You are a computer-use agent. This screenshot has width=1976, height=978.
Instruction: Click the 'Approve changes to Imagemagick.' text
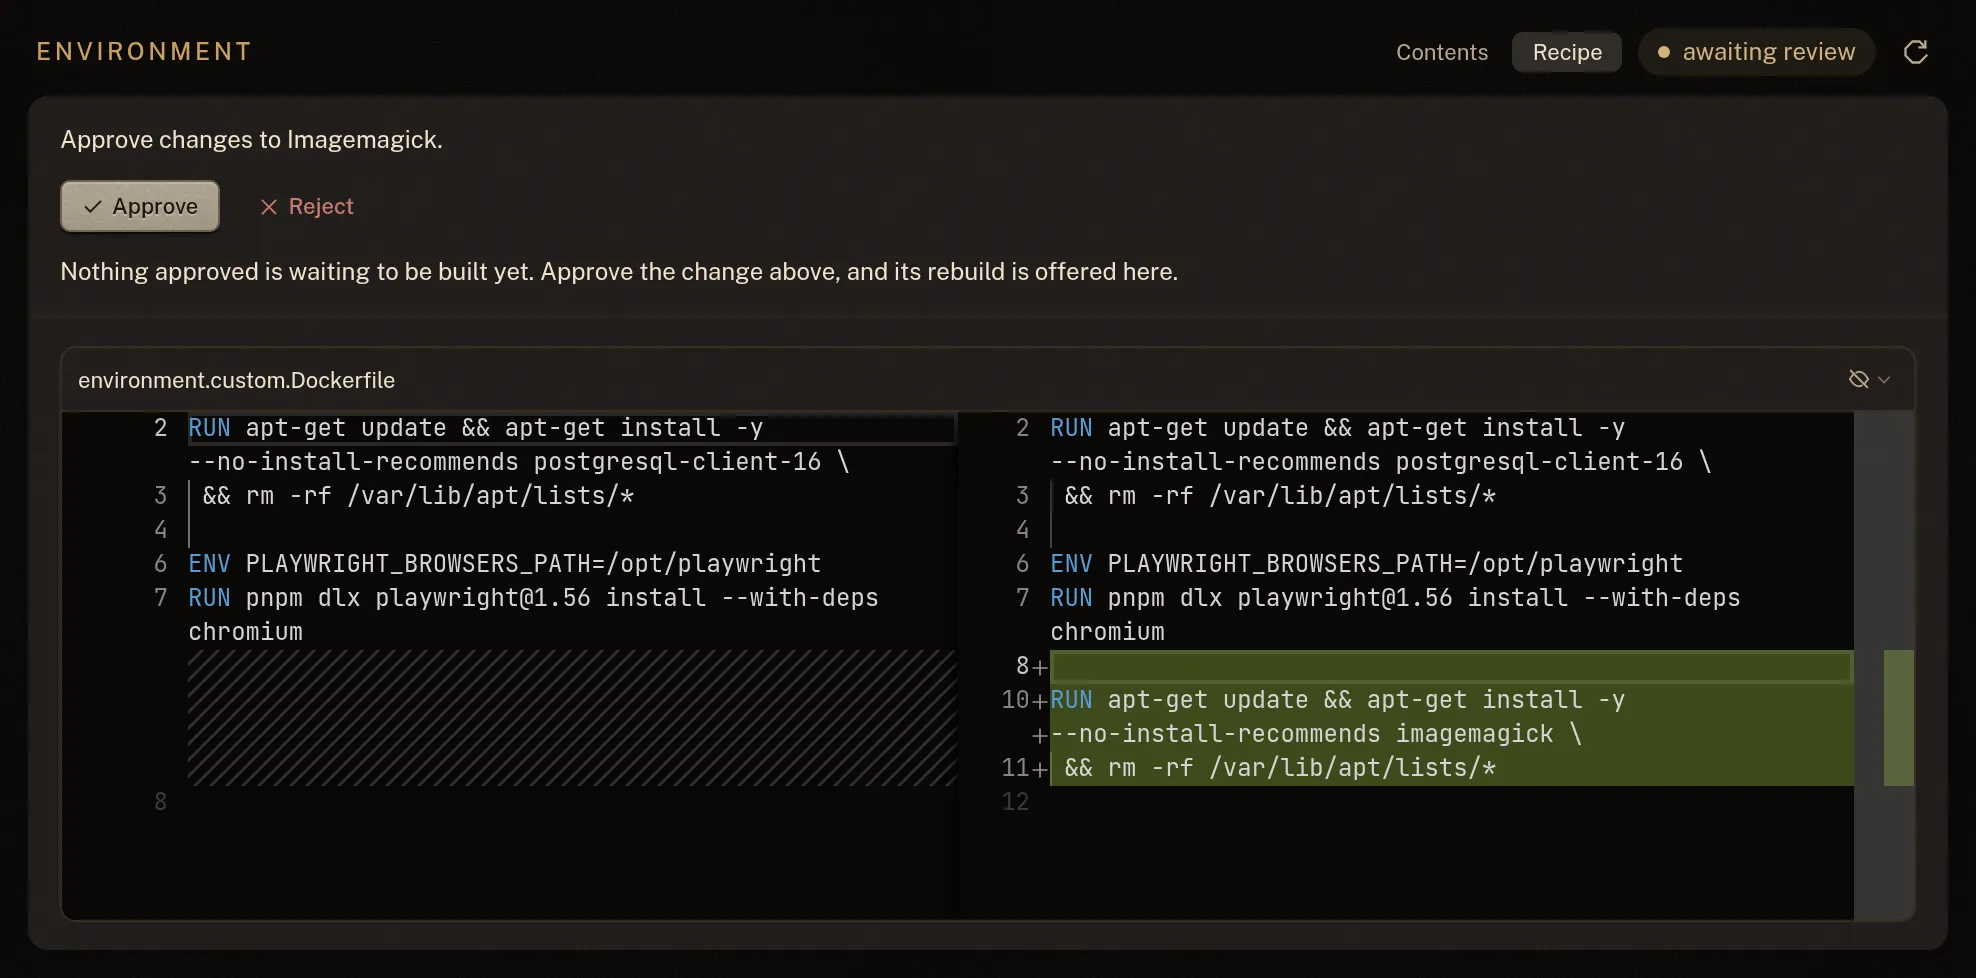(x=251, y=139)
